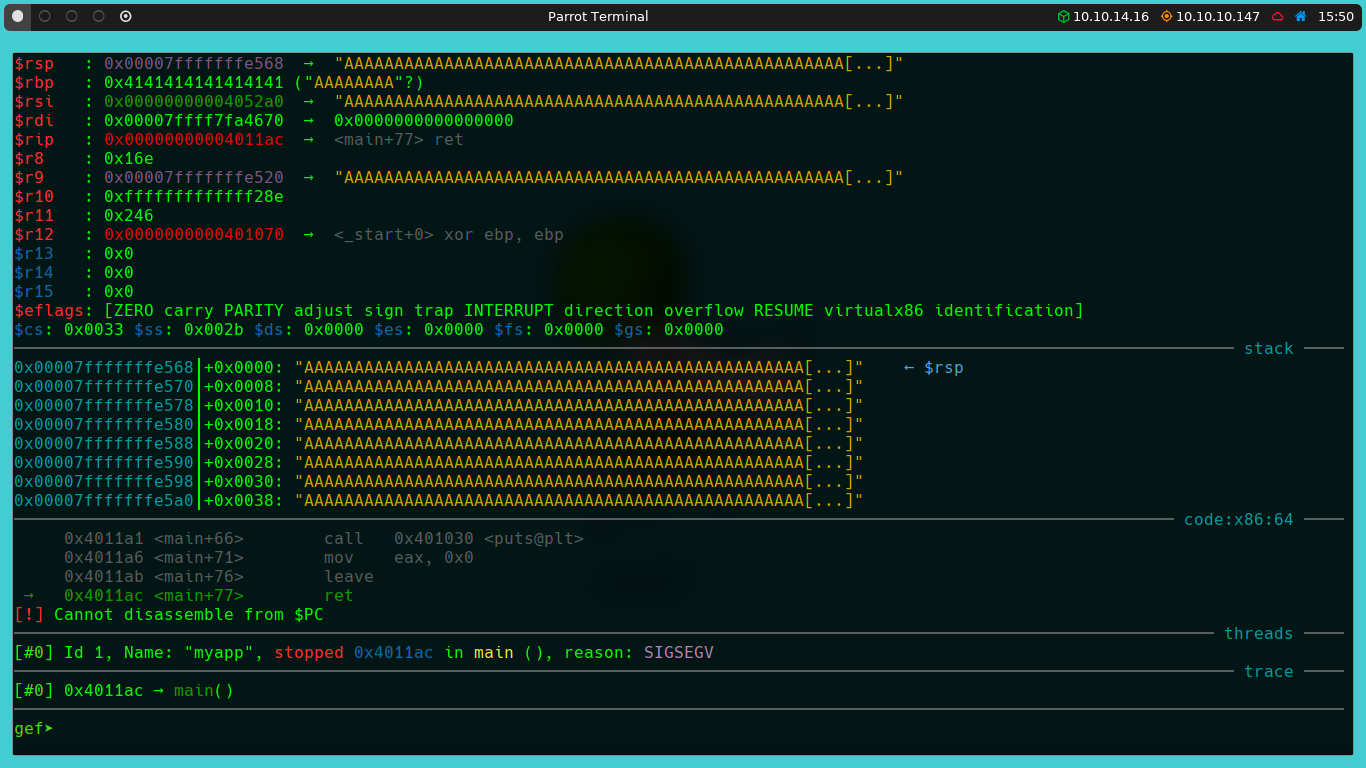Screen dimensions: 1366x768
Task: Select the $rbp value 0x4141414141414141
Action: tap(194, 83)
